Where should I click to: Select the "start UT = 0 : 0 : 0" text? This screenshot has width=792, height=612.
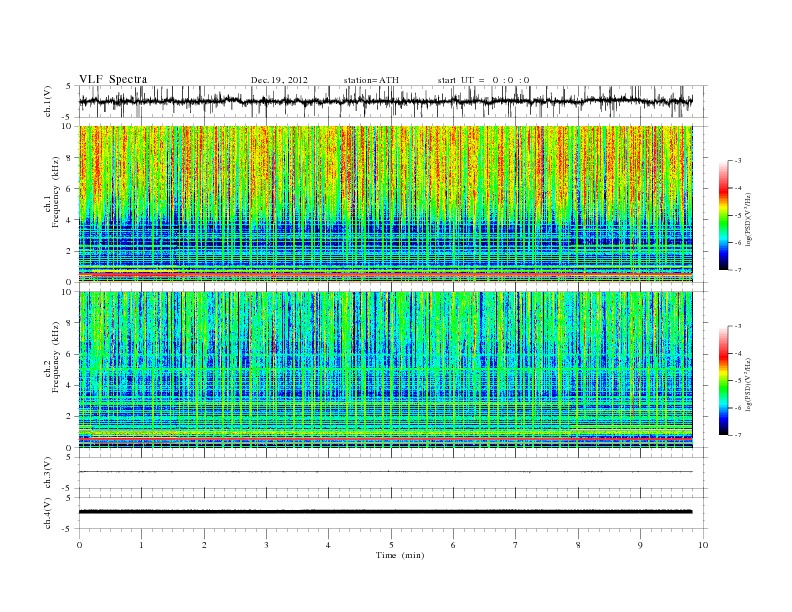coord(483,80)
